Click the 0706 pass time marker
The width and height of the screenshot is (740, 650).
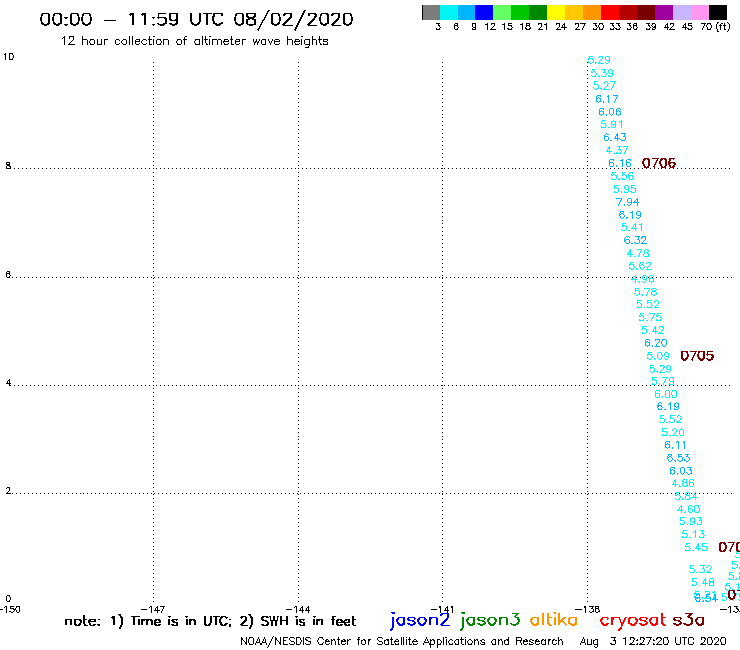click(x=659, y=163)
